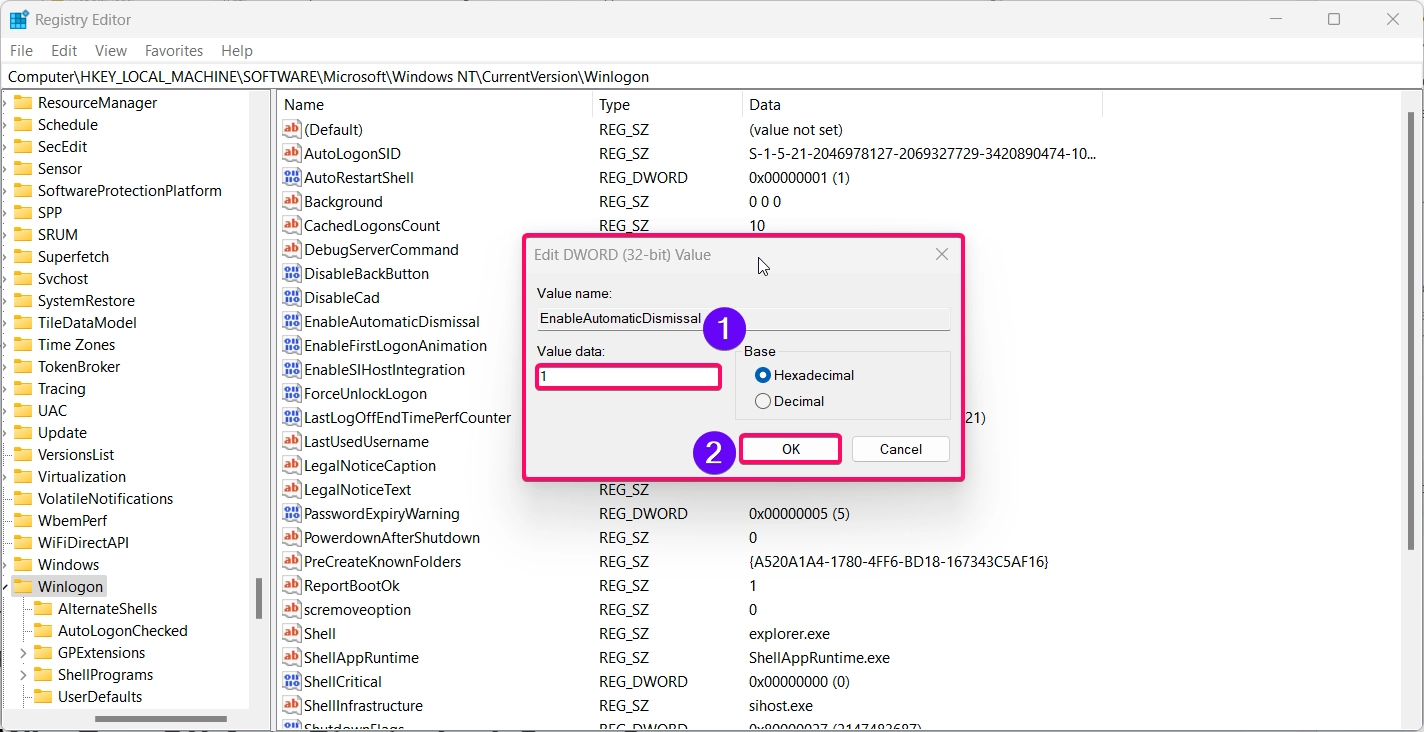This screenshot has width=1424, height=732.
Task: Open the Favorites menu
Action: click(x=174, y=50)
